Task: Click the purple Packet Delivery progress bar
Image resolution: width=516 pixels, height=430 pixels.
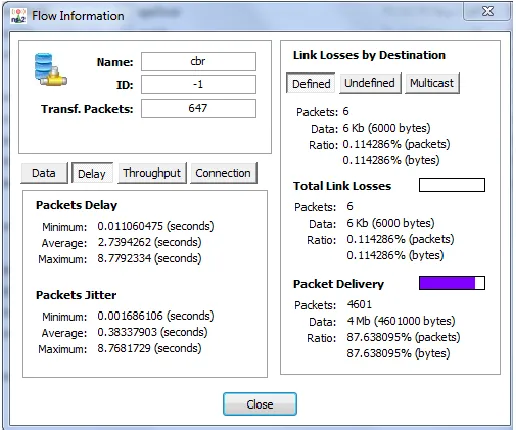Action: (x=452, y=283)
